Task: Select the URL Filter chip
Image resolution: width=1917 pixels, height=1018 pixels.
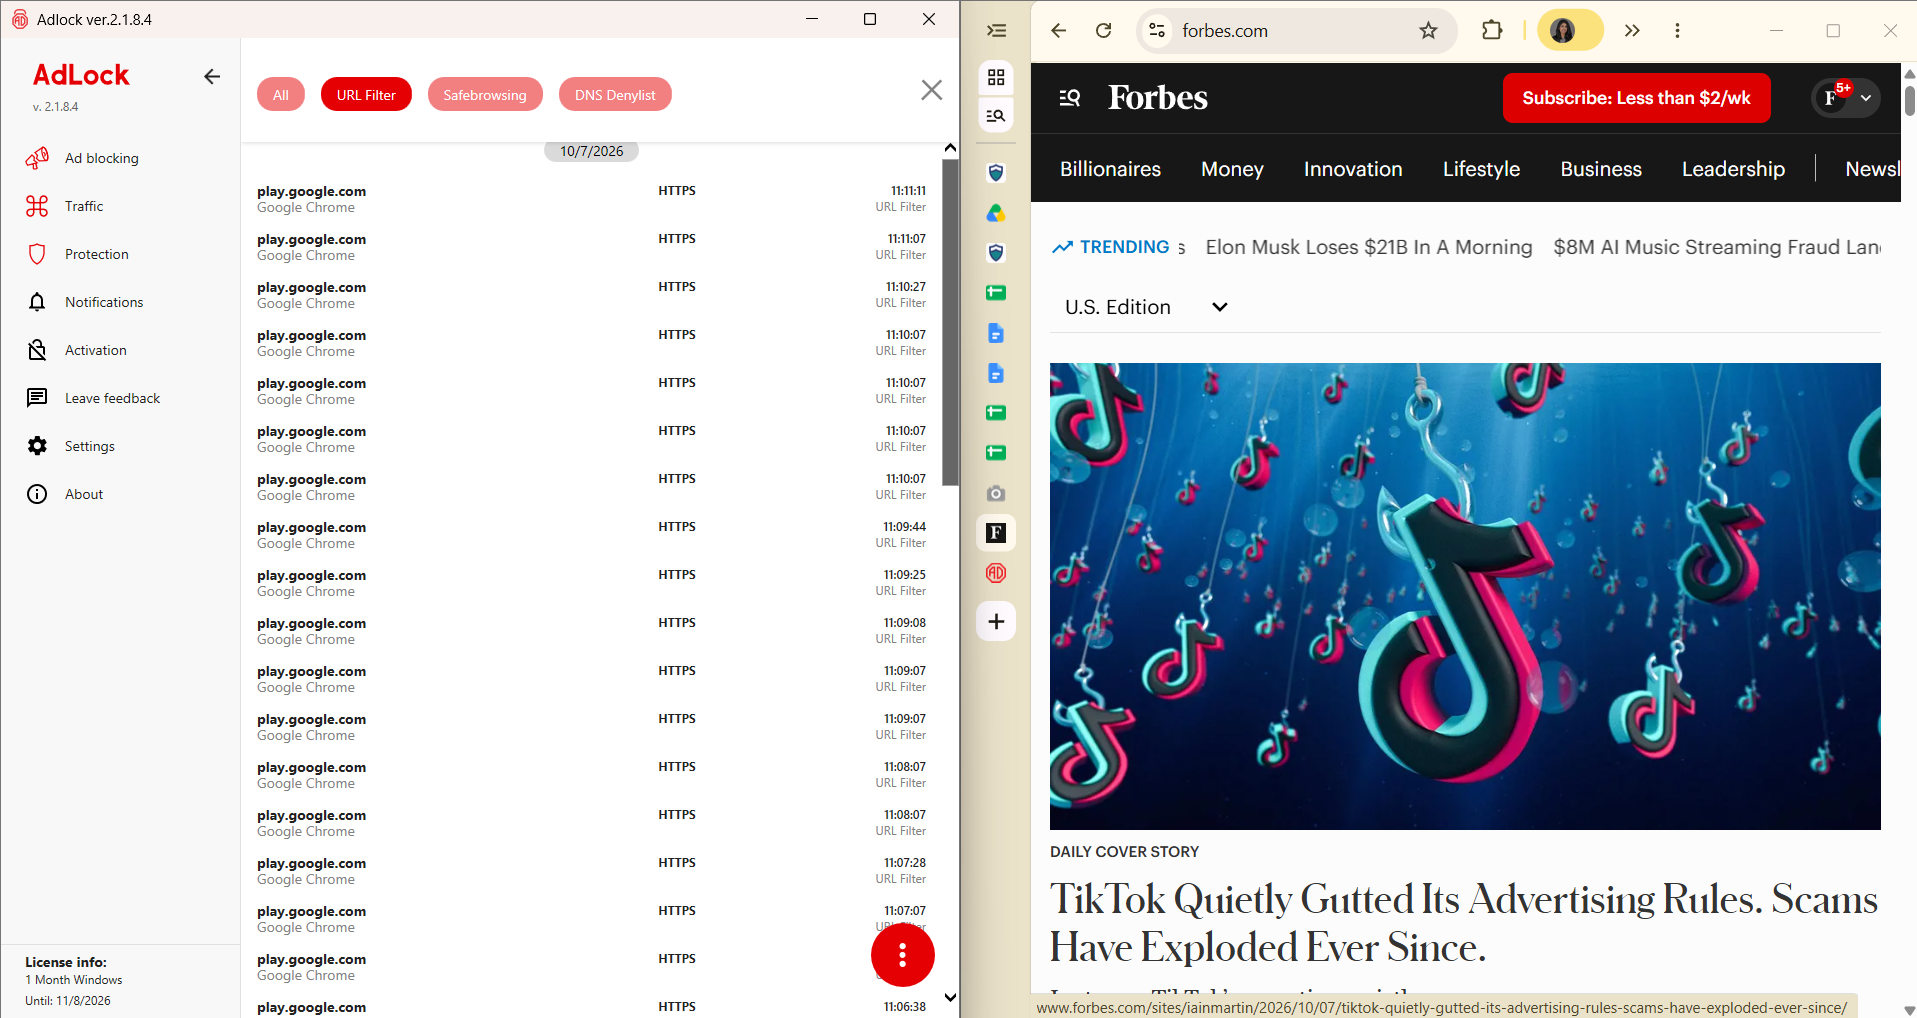Action: (x=366, y=94)
